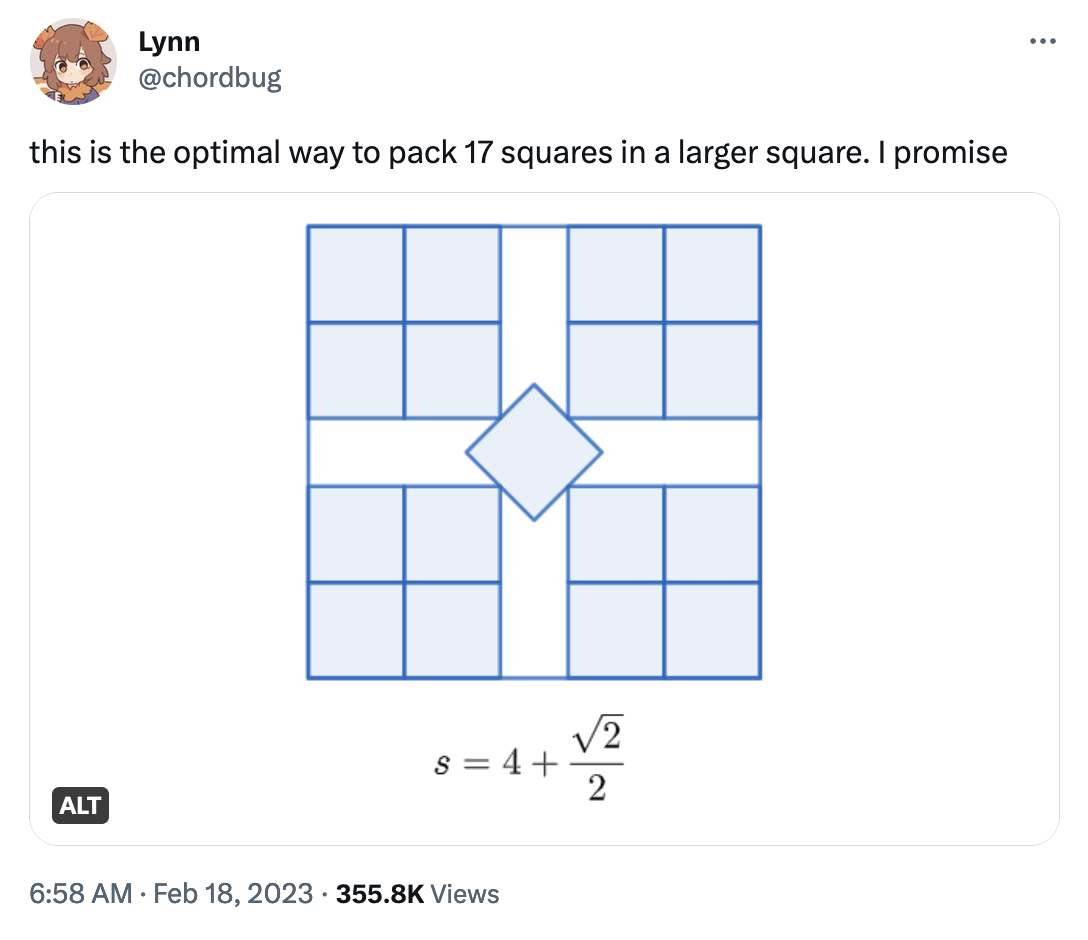Click Lynn's profile avatar picture
This screenshot has height=940, width=1088.
click(x=74, y=61)
